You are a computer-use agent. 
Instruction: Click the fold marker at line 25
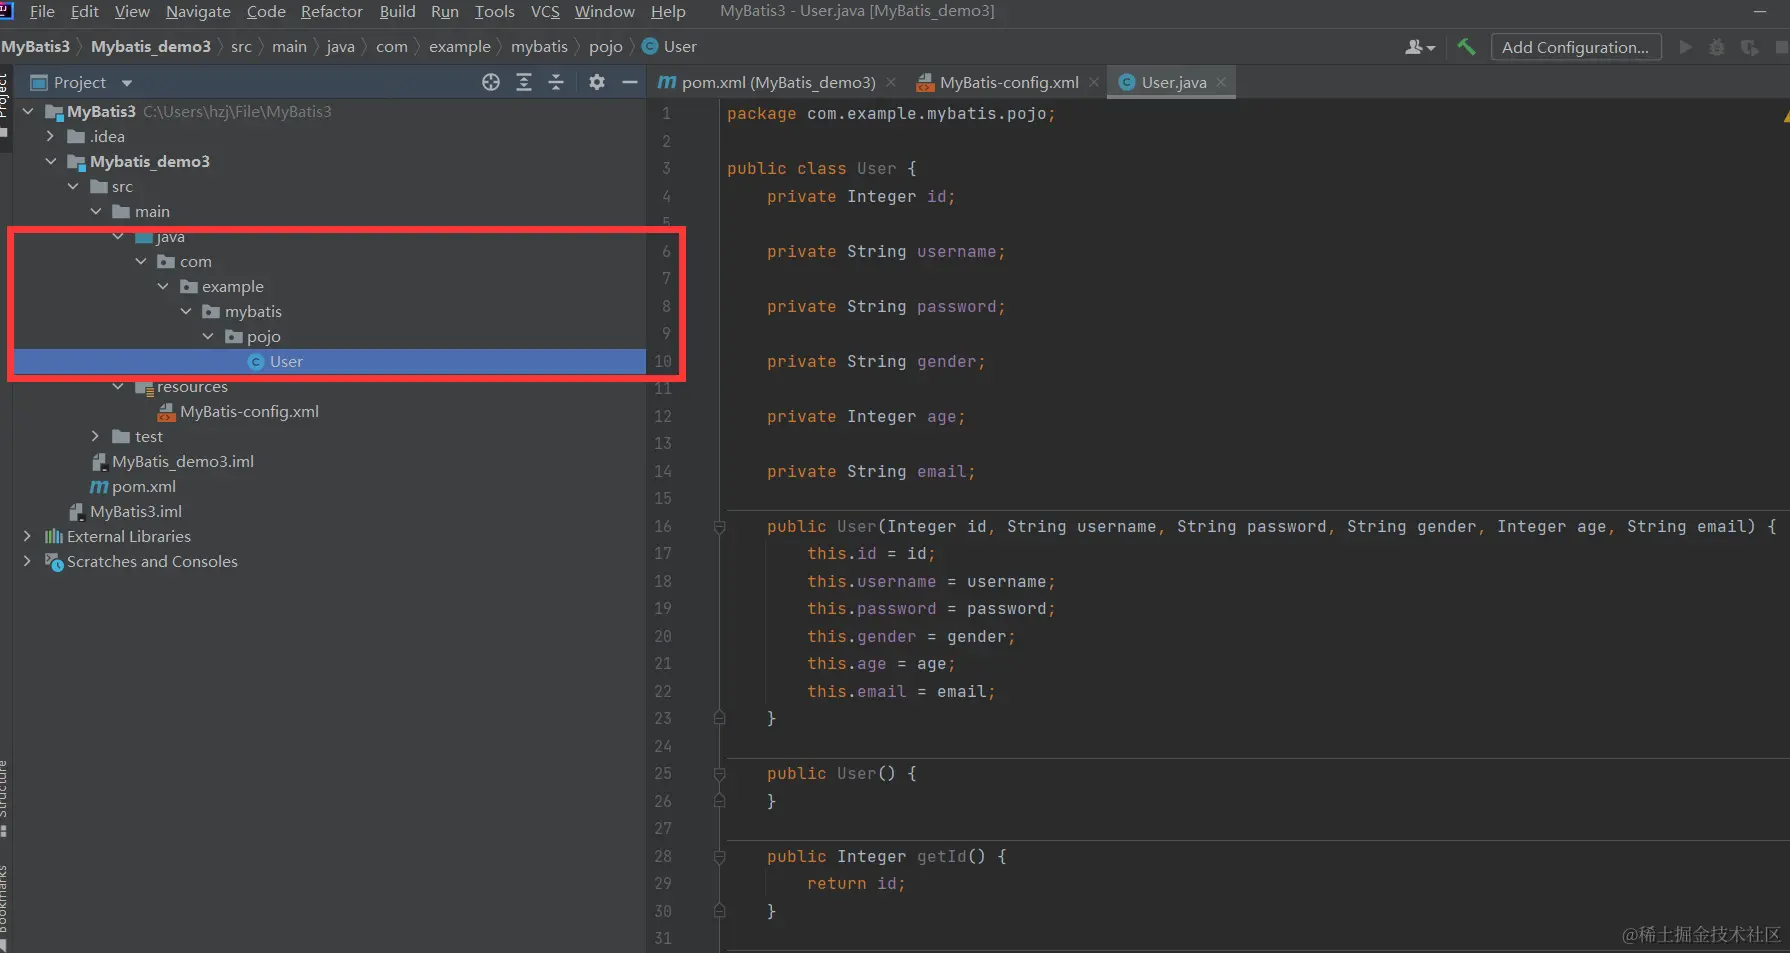tap(719, 773)
